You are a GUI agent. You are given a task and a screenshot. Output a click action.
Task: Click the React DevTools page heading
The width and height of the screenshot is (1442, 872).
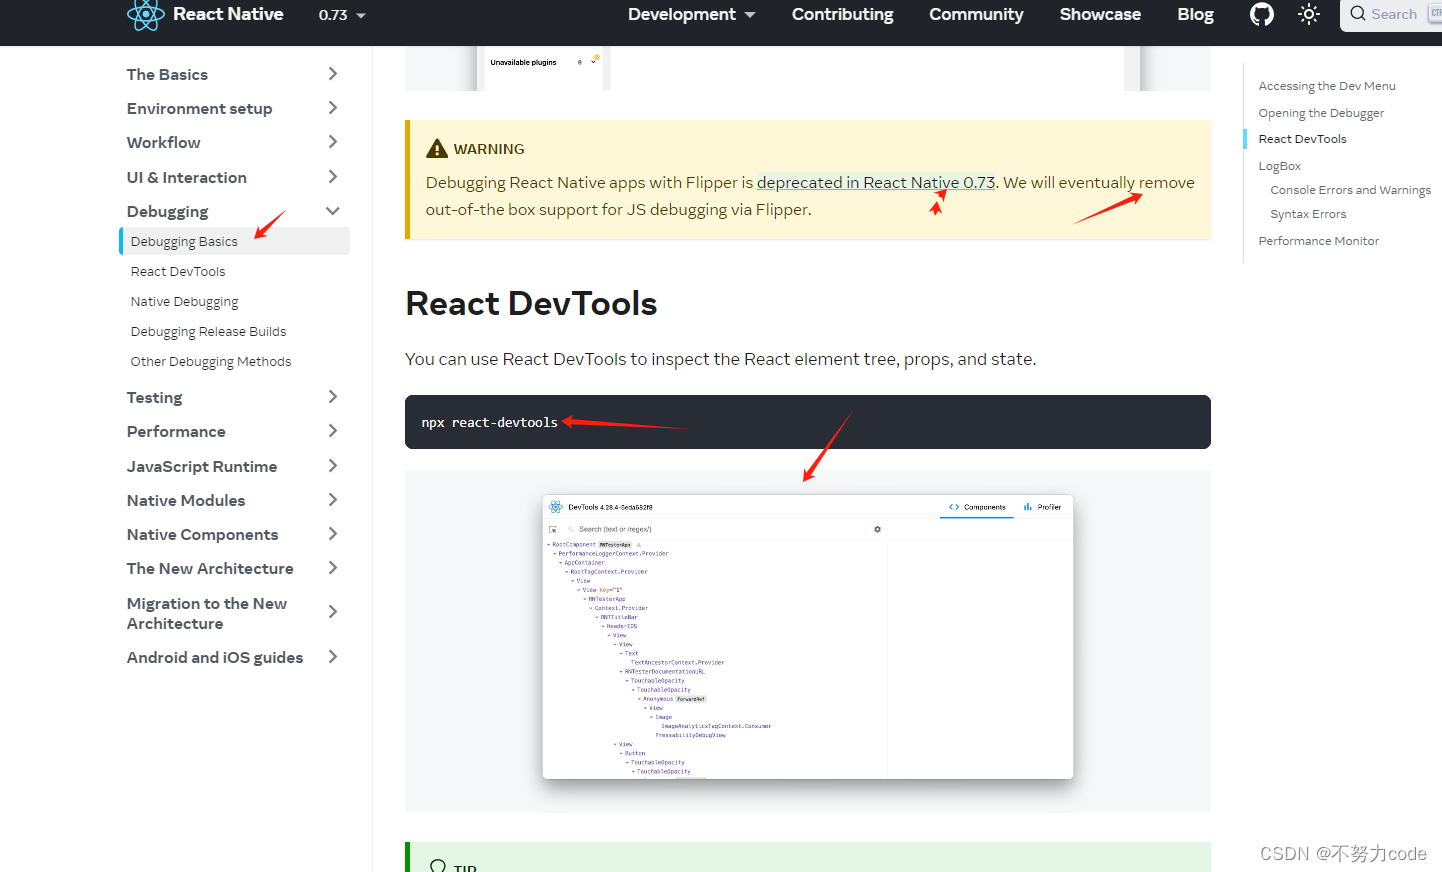tap(531, 303)
